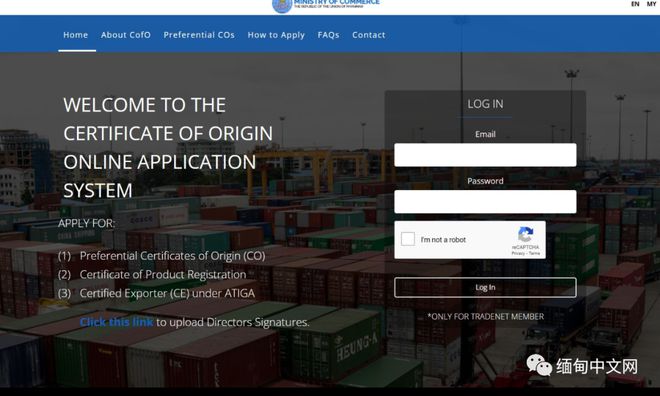Viewport: 660px width, 396px height.
Task: Follow the Click this link hyperlink
Action: [117, 322]
